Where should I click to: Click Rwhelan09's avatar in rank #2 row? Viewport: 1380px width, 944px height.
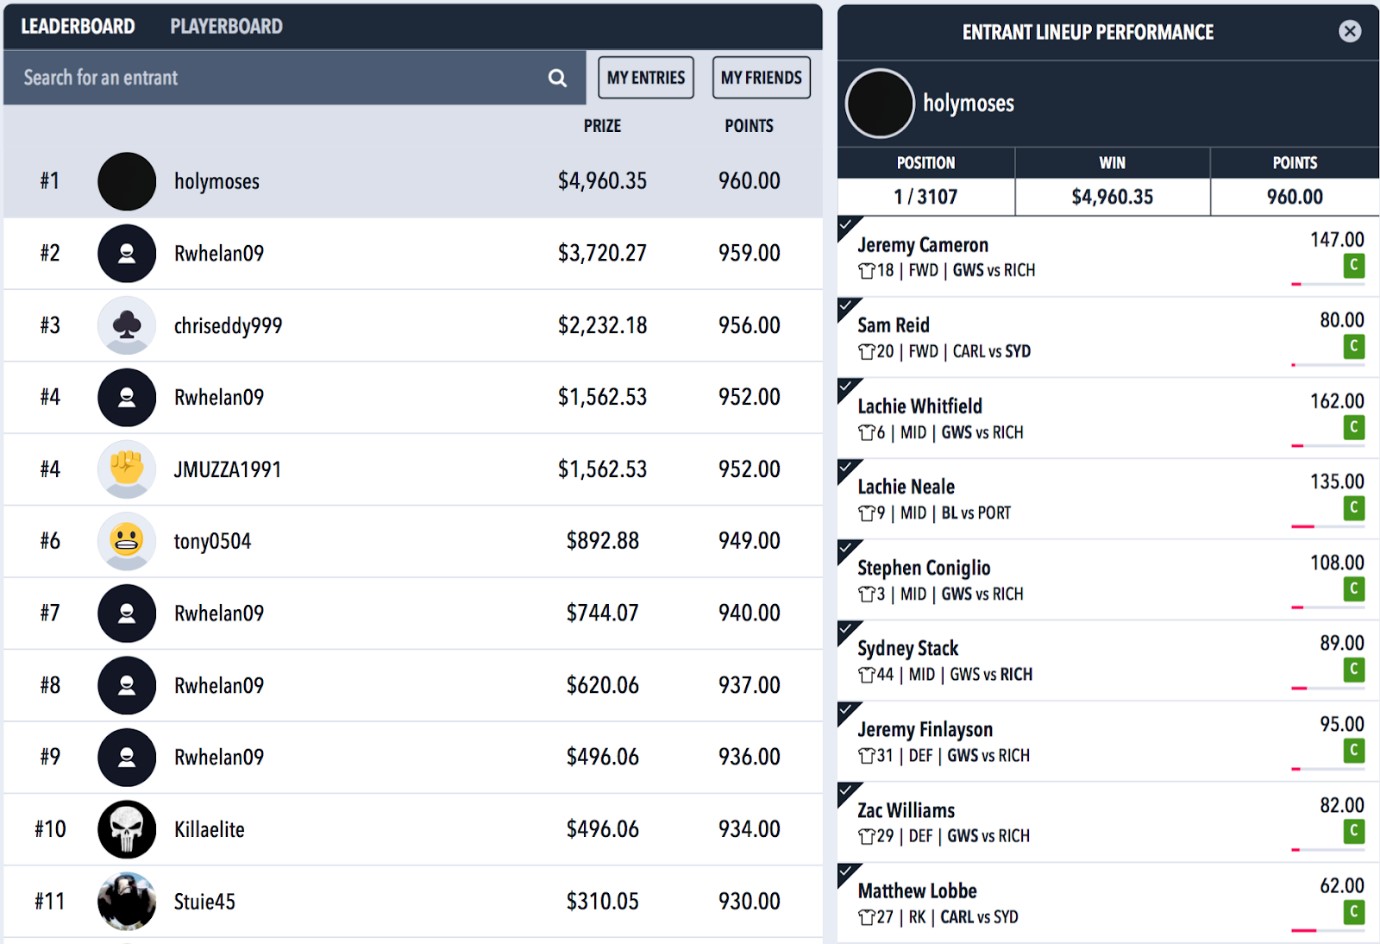pos(127,253)
